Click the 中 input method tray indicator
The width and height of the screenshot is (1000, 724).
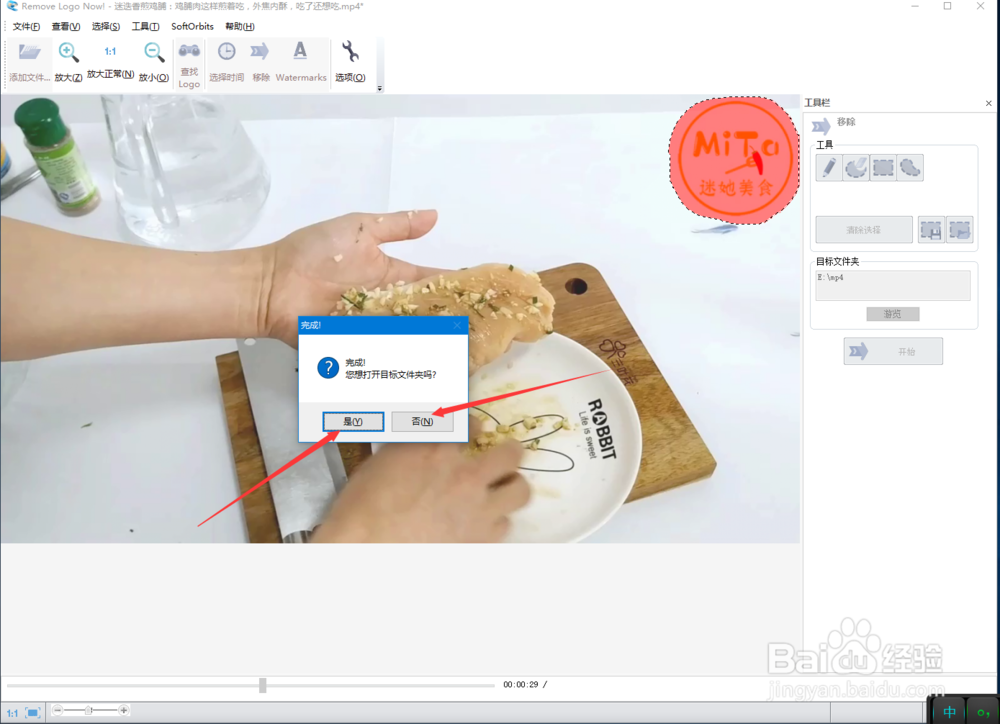click(949, 712)
